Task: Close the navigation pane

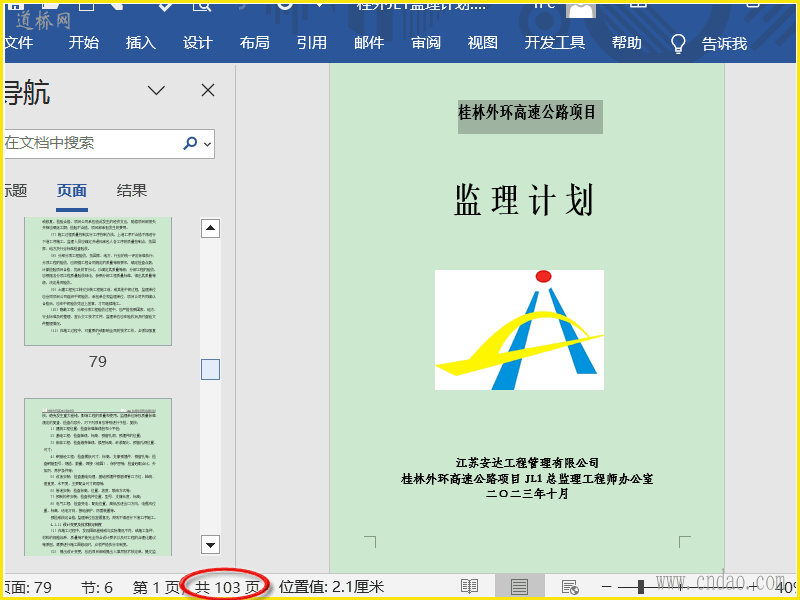Action: click(208, 90)
